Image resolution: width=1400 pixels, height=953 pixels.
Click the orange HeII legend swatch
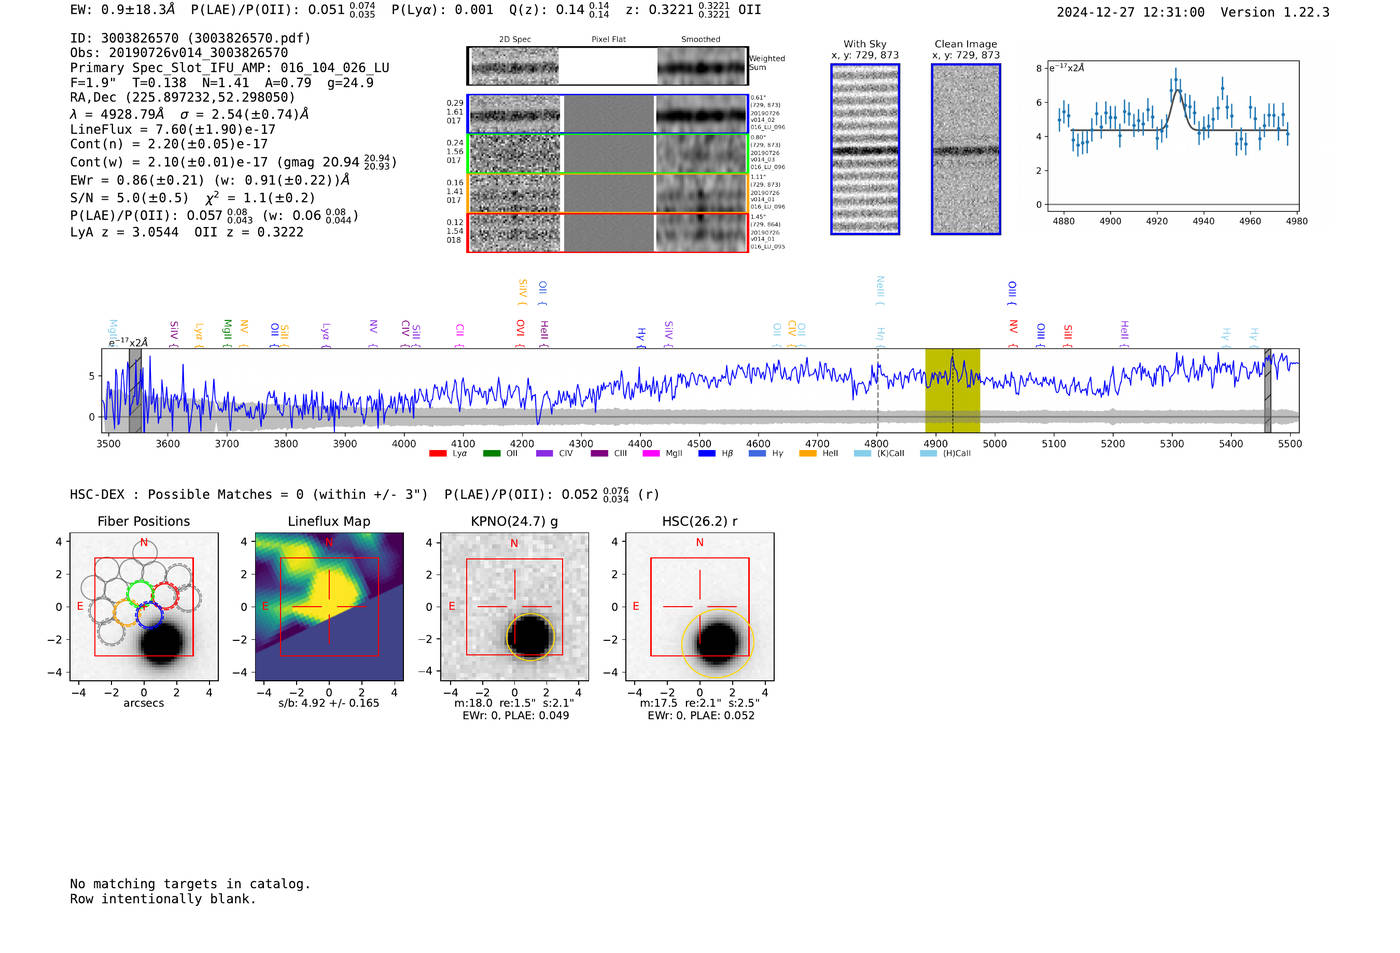808,454
